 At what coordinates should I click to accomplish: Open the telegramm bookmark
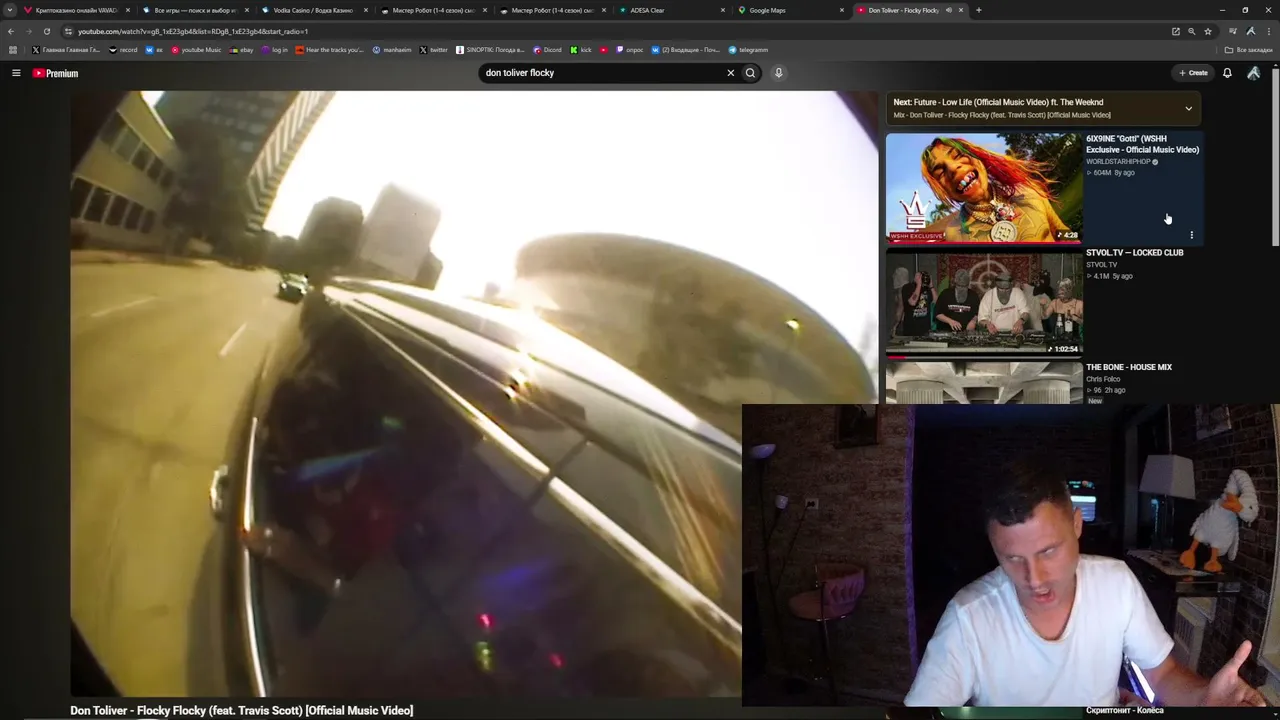click(x=749, y=50)
